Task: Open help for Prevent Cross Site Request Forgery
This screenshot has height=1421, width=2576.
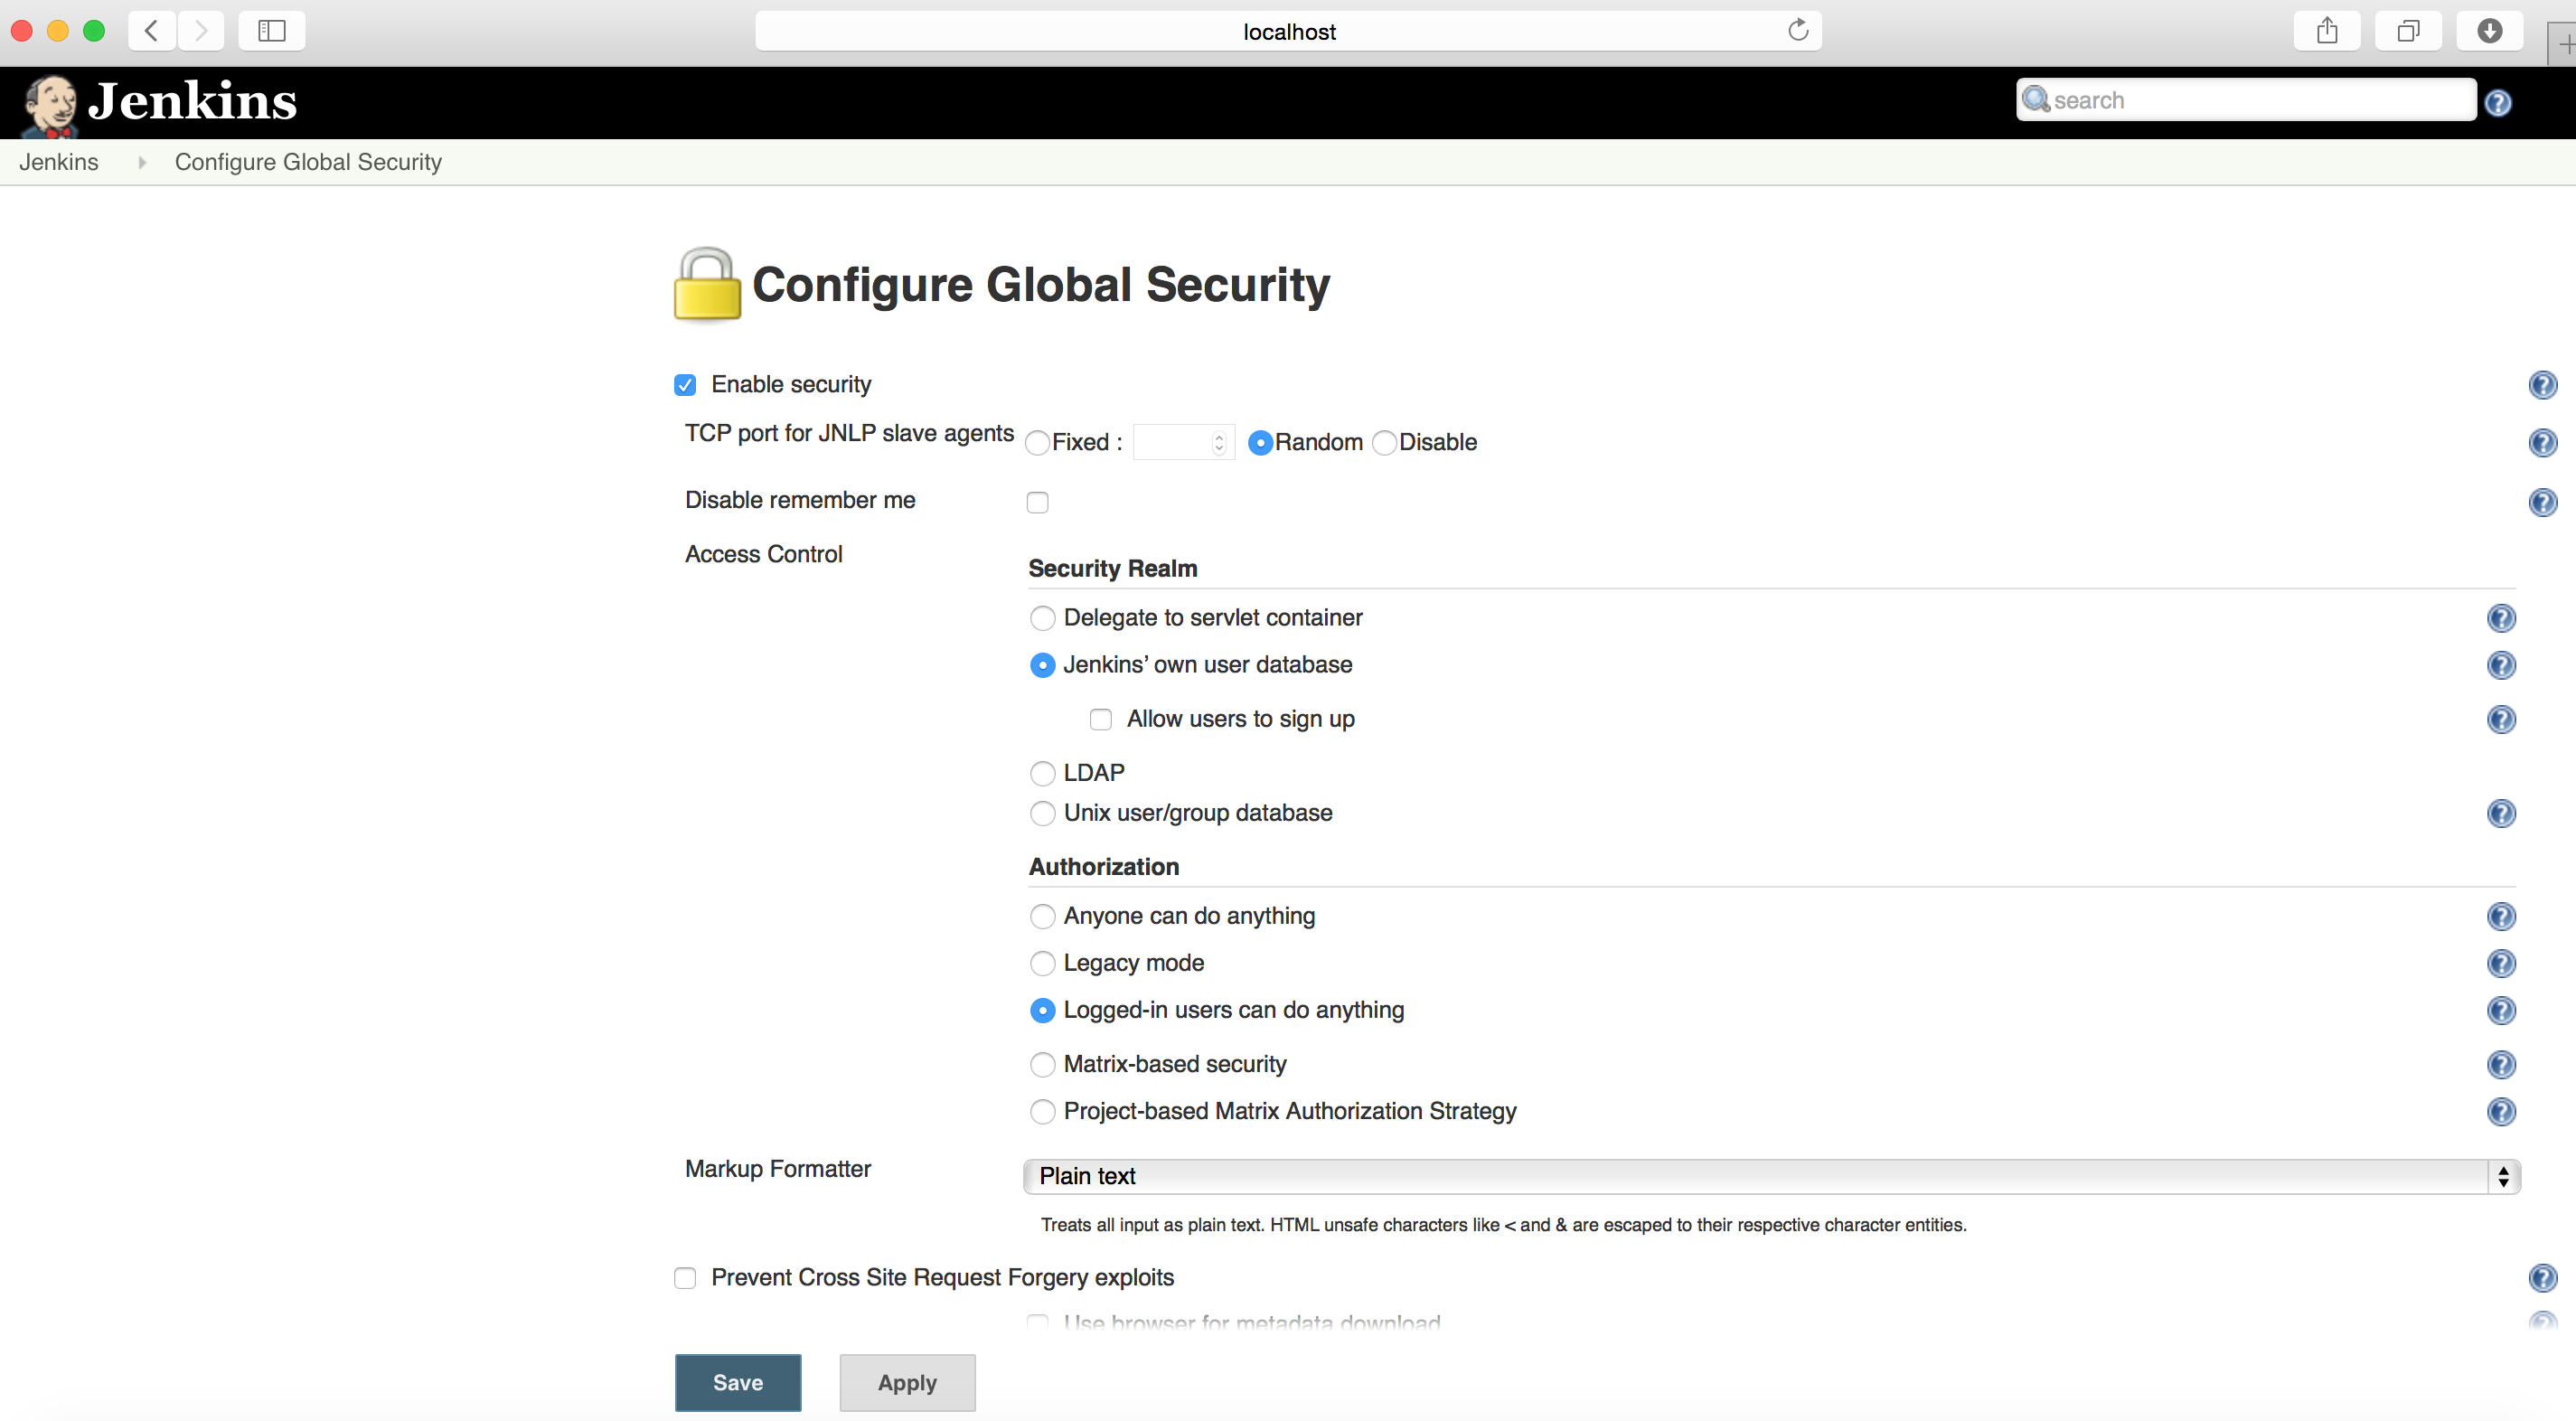Action: click(x=2542, y=1278)
